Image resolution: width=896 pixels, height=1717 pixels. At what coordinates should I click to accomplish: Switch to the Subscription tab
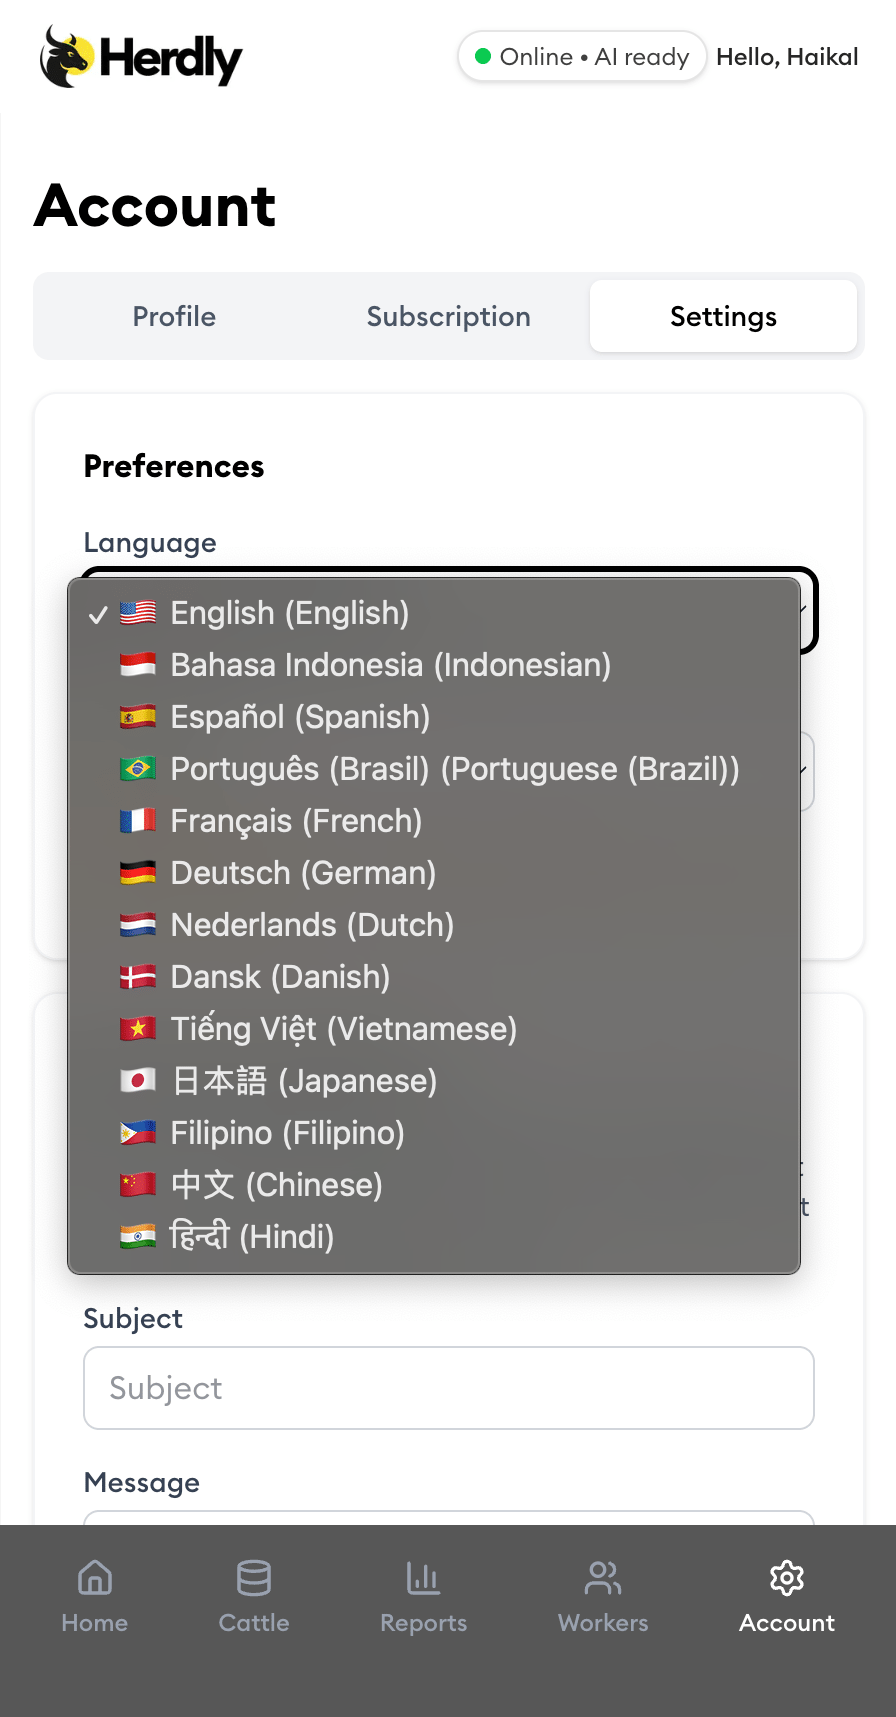click(x=448, y=316)
